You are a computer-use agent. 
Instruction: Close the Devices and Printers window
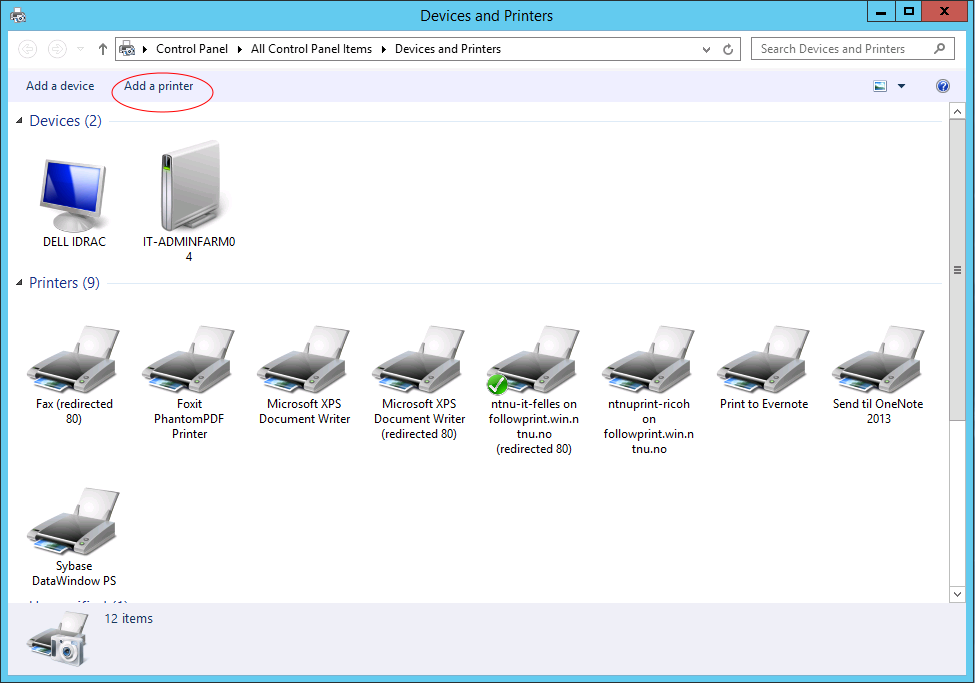[944, 12]
